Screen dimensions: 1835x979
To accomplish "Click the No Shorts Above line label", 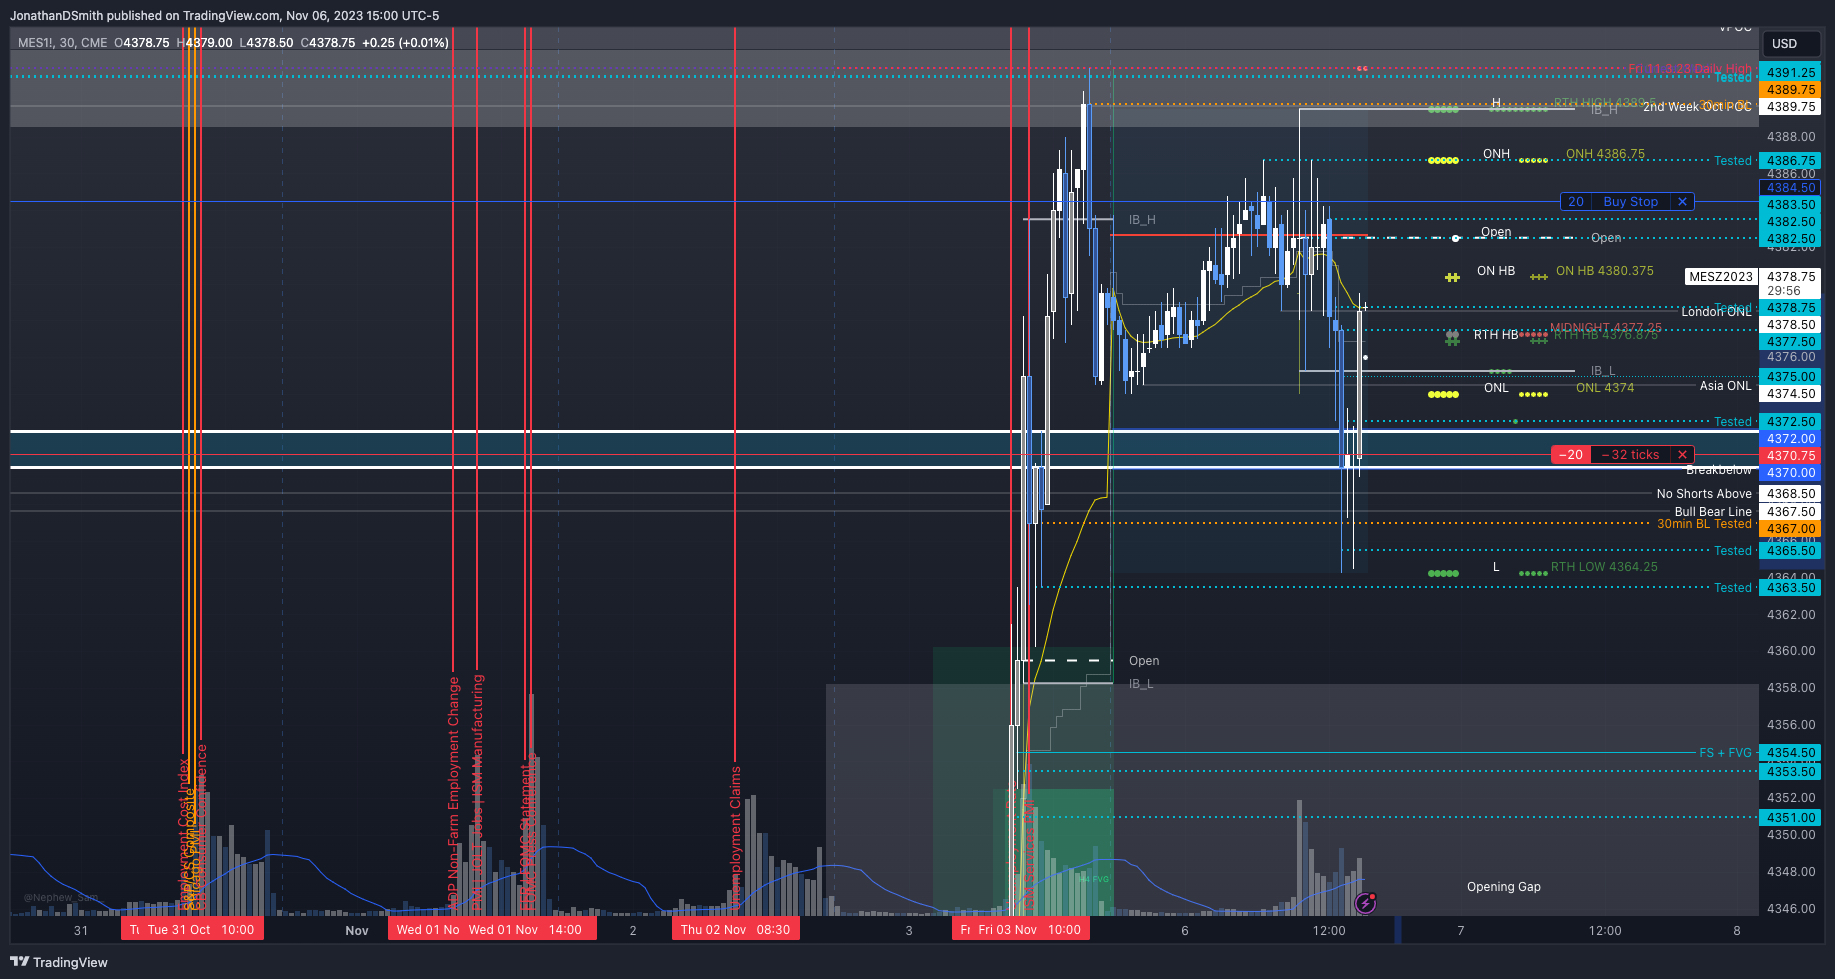I will coord(1704,494).
